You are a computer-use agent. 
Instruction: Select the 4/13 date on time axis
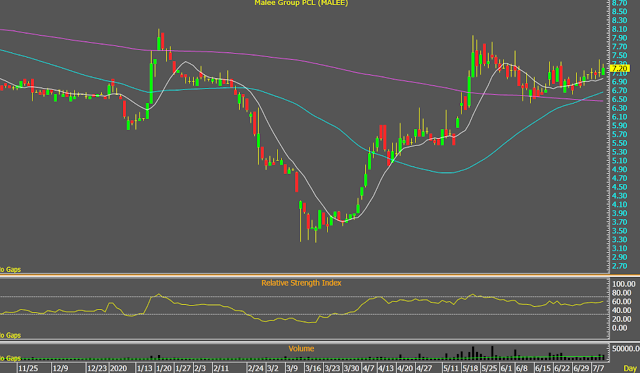pos(386,369)
